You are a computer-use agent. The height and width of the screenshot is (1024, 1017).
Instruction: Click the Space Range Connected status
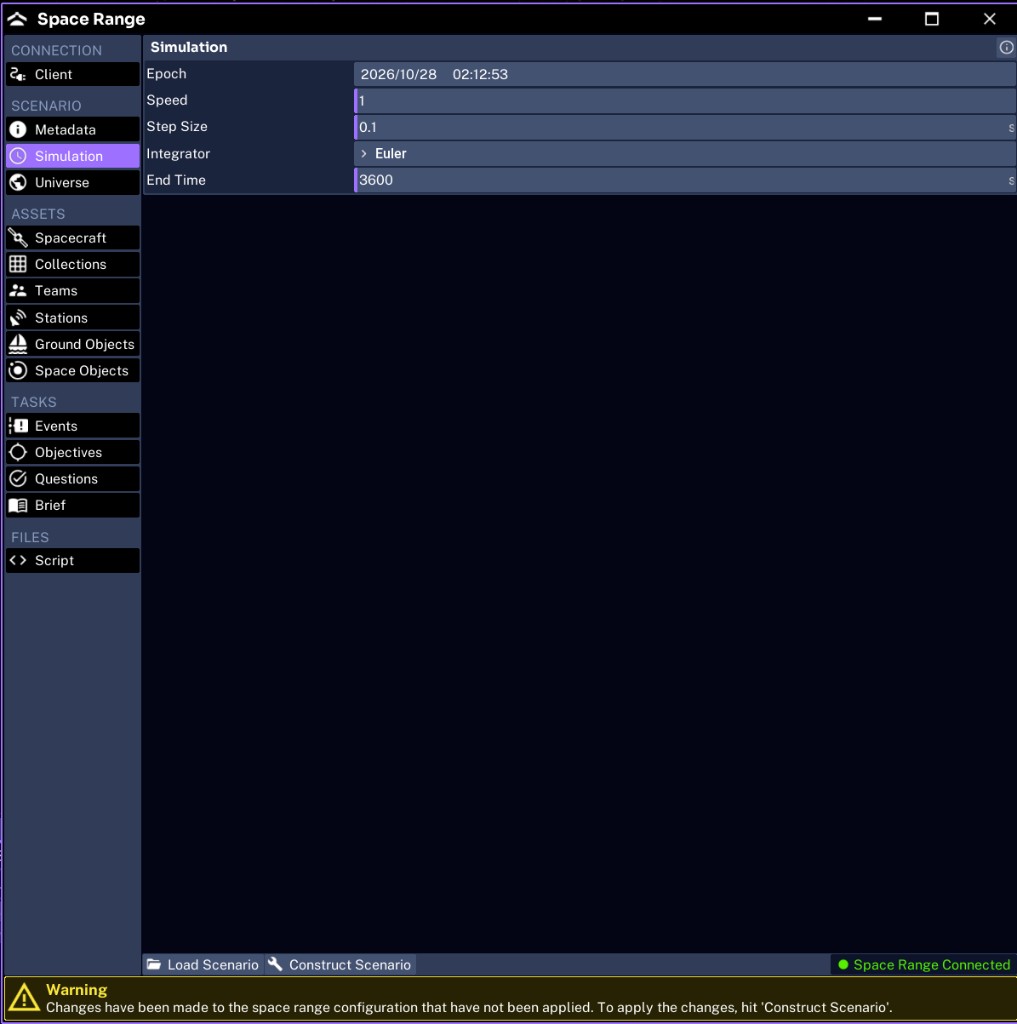tap(924, 964)
